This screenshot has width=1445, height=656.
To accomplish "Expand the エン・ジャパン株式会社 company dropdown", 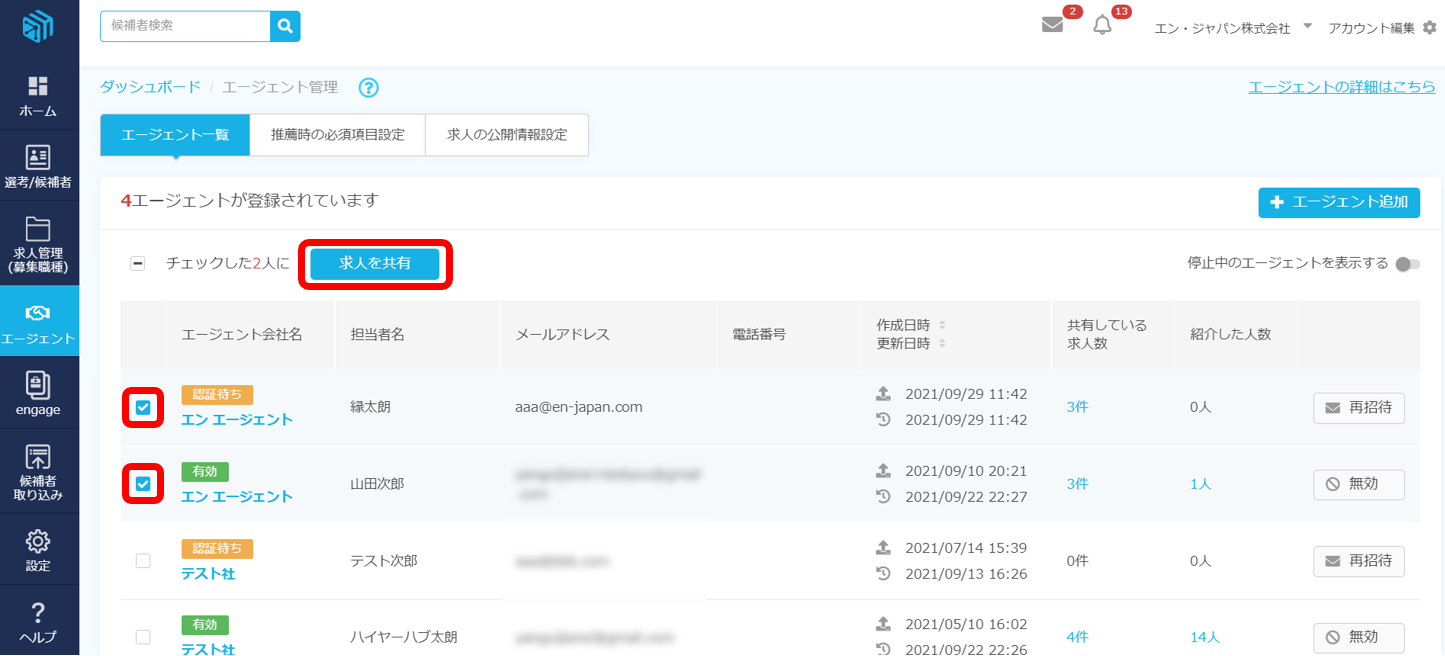I will pos(1308,27).
